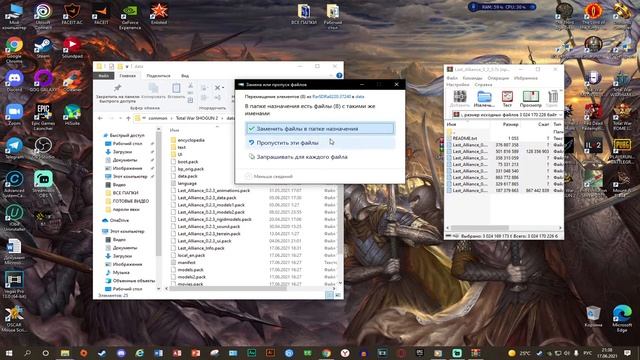Open the data destination link in dialog
The image size is (640, 360).
pos(360,97)
